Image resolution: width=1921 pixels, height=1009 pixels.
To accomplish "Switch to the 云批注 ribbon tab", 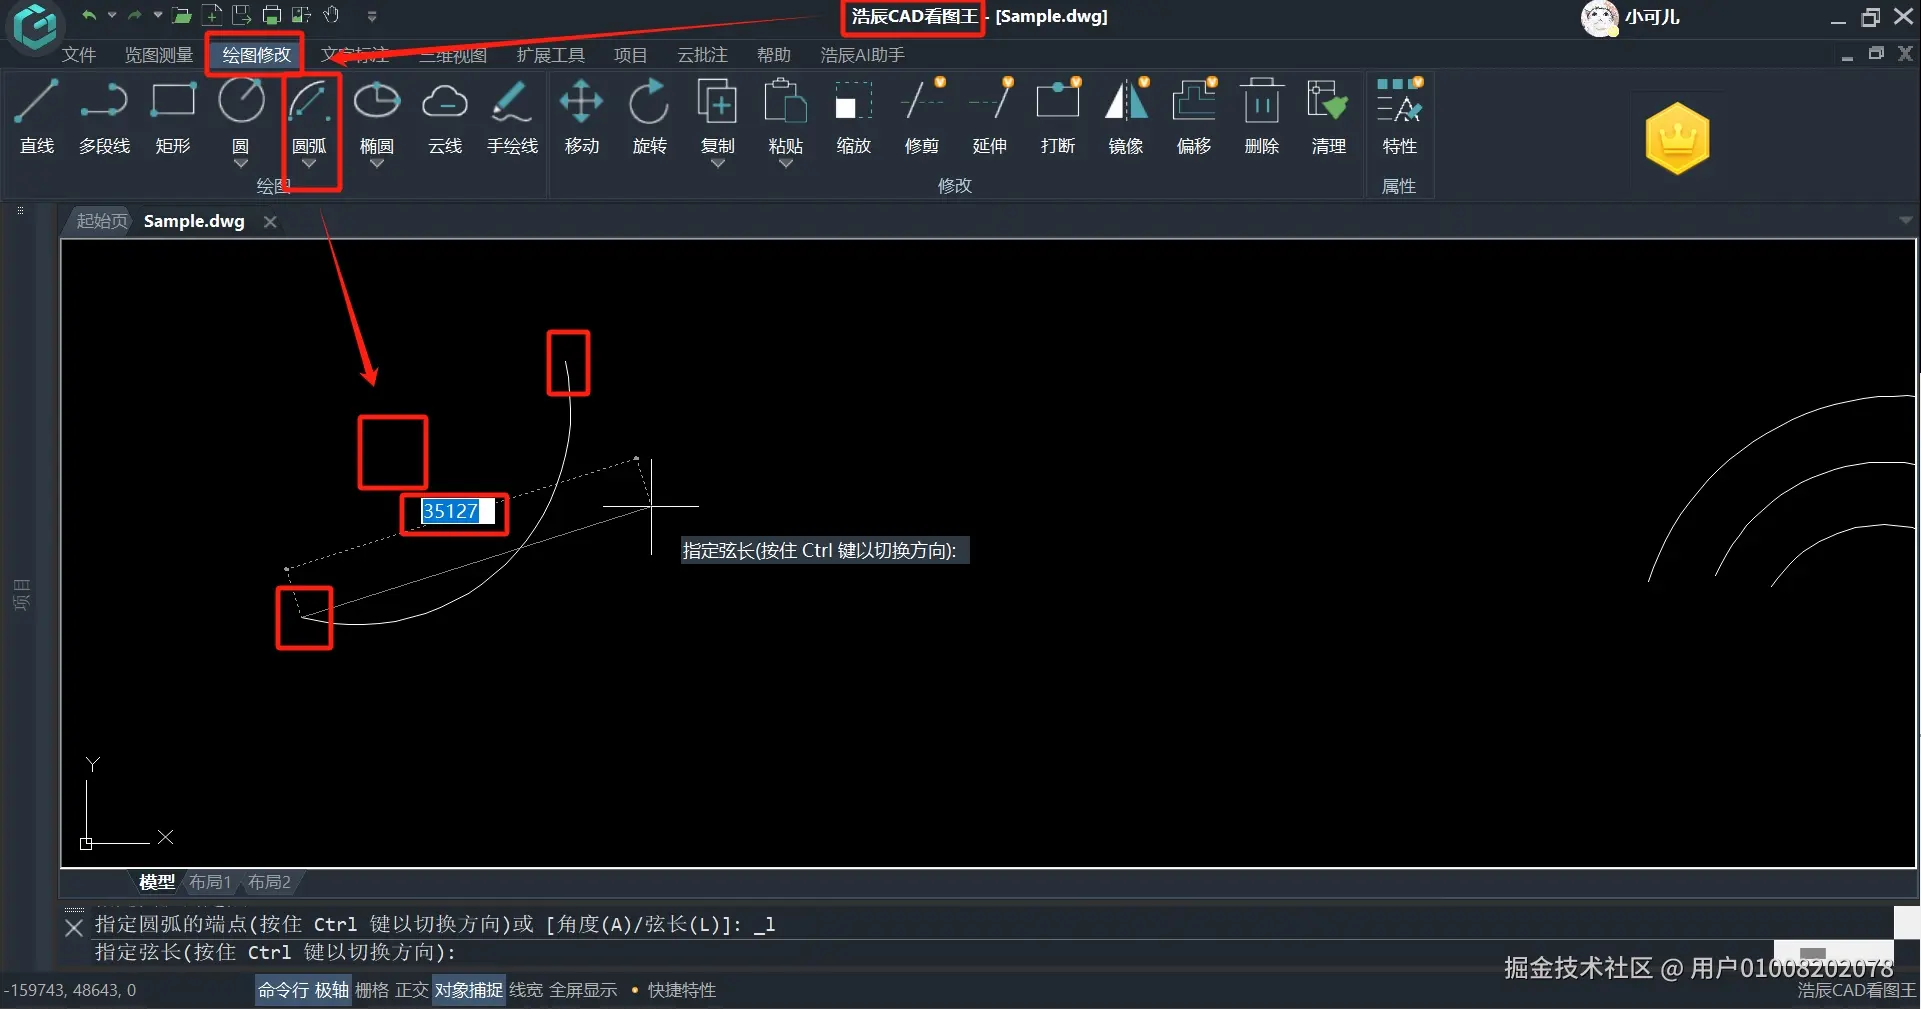I will (x=702, y=55).
